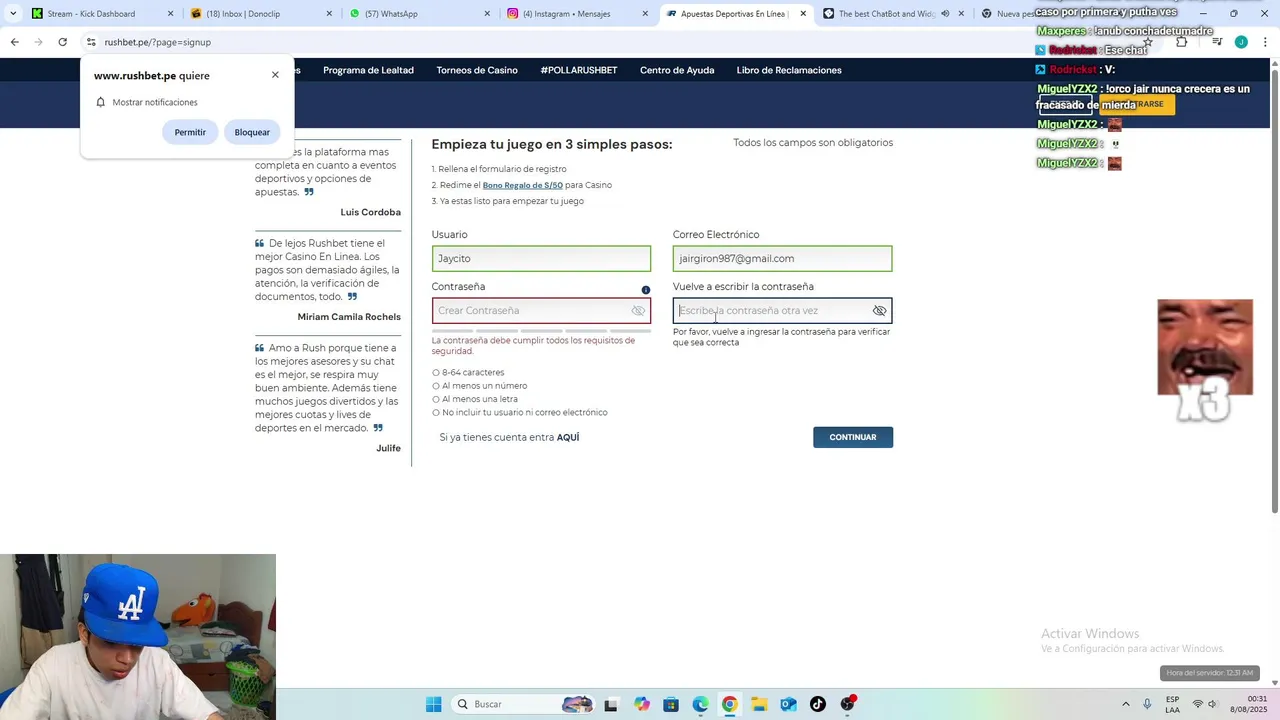The height and width of the screenshot is (720, 1280).
Task: Open OBS Studio from the taskbar
Action: coord(848,704)
